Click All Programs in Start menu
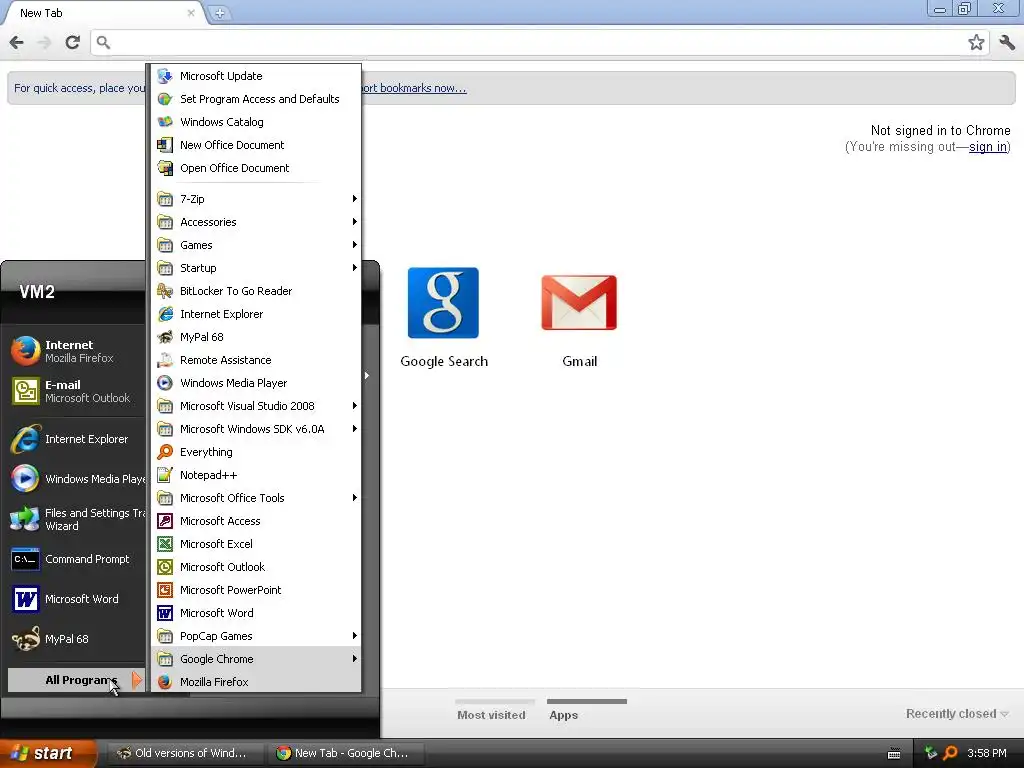Viewport: 1024px width, 768px height. [76, 680]
